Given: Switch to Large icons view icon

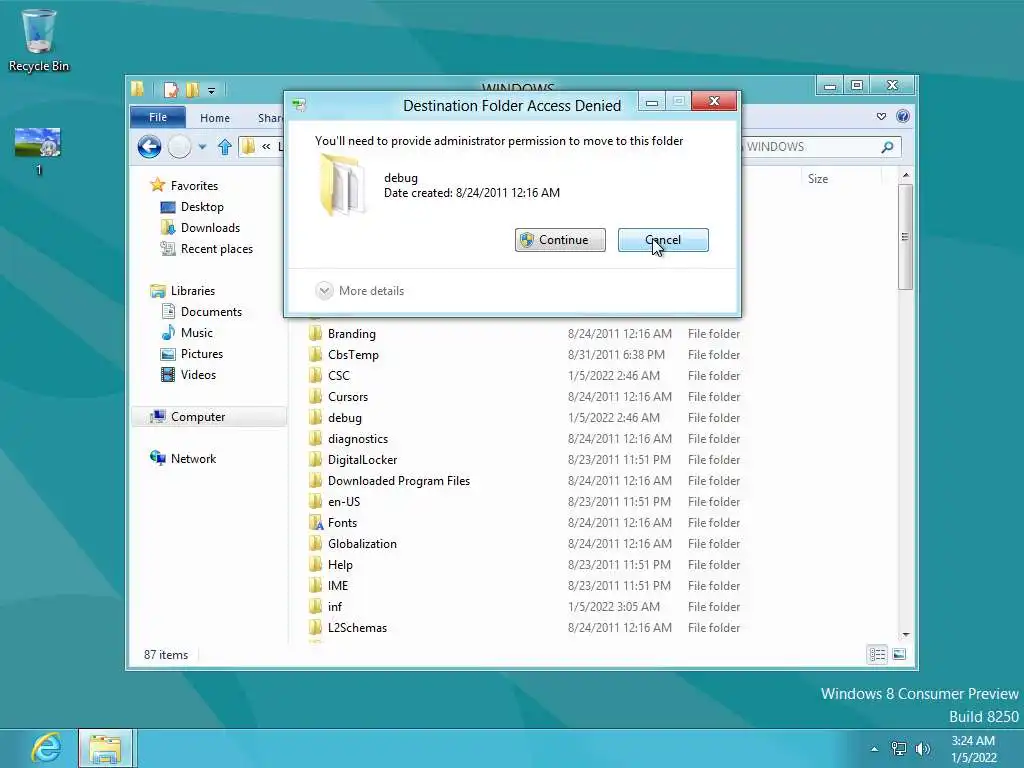Looking at the screenshot, I should (899, 654).
